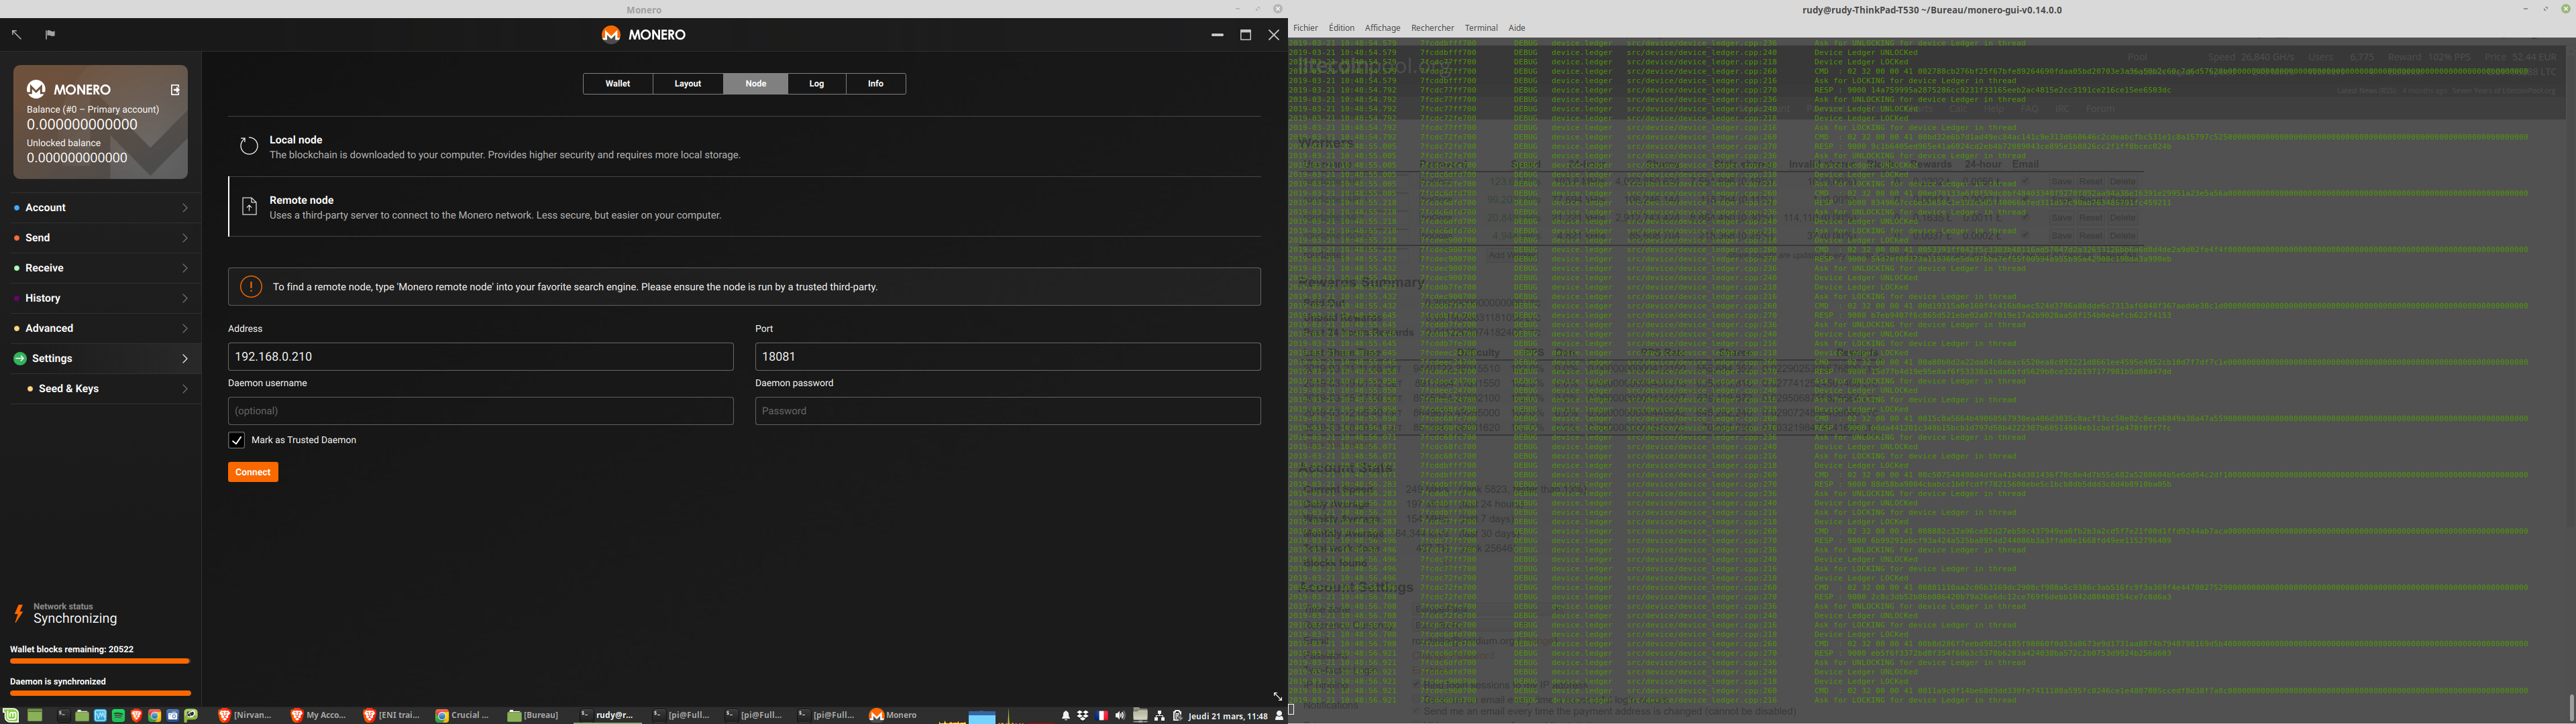
Task: Click the Dropbox tray icon
Action: pyautogui.click(x=1083, y=715)
